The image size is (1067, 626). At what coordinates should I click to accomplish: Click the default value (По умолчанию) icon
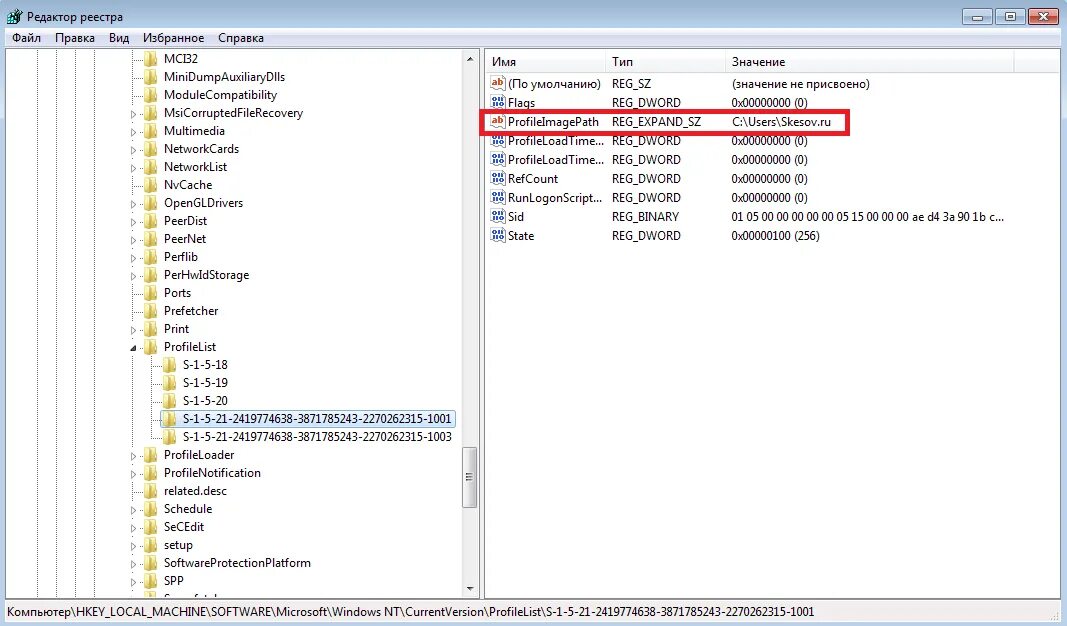pyautogui.click(x=497, y=83)
